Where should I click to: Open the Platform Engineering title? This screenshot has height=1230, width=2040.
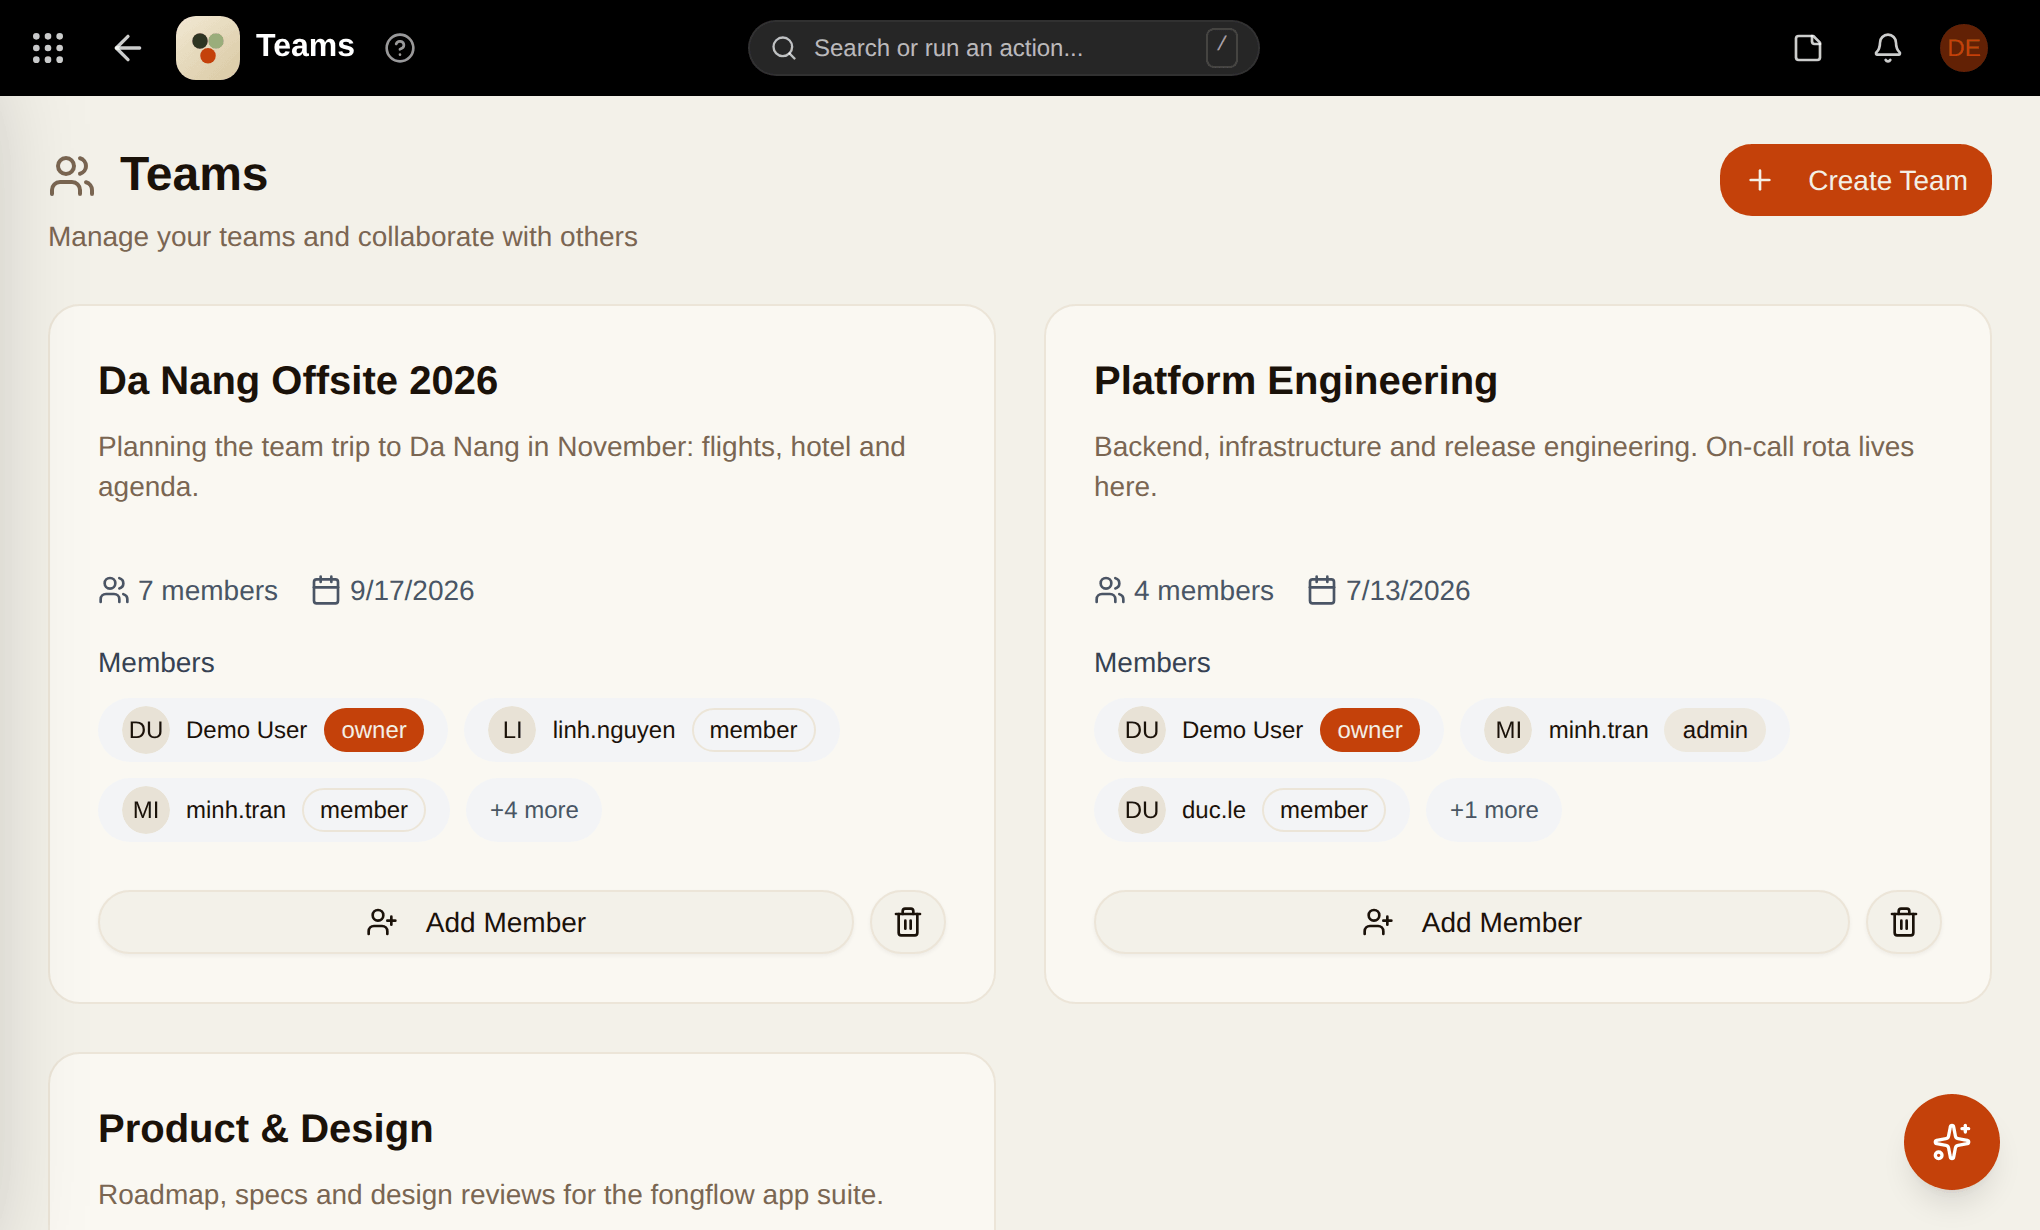[1296, 381]
